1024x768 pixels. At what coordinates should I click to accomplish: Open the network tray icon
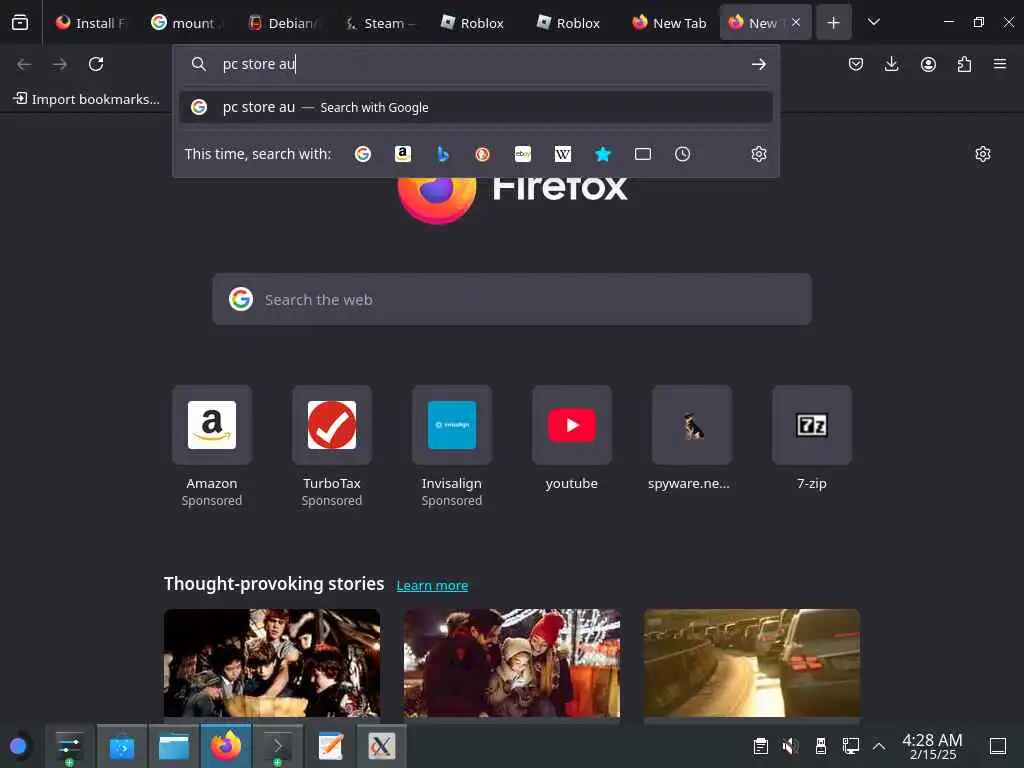pyautogui.click(x=850, y=746)
